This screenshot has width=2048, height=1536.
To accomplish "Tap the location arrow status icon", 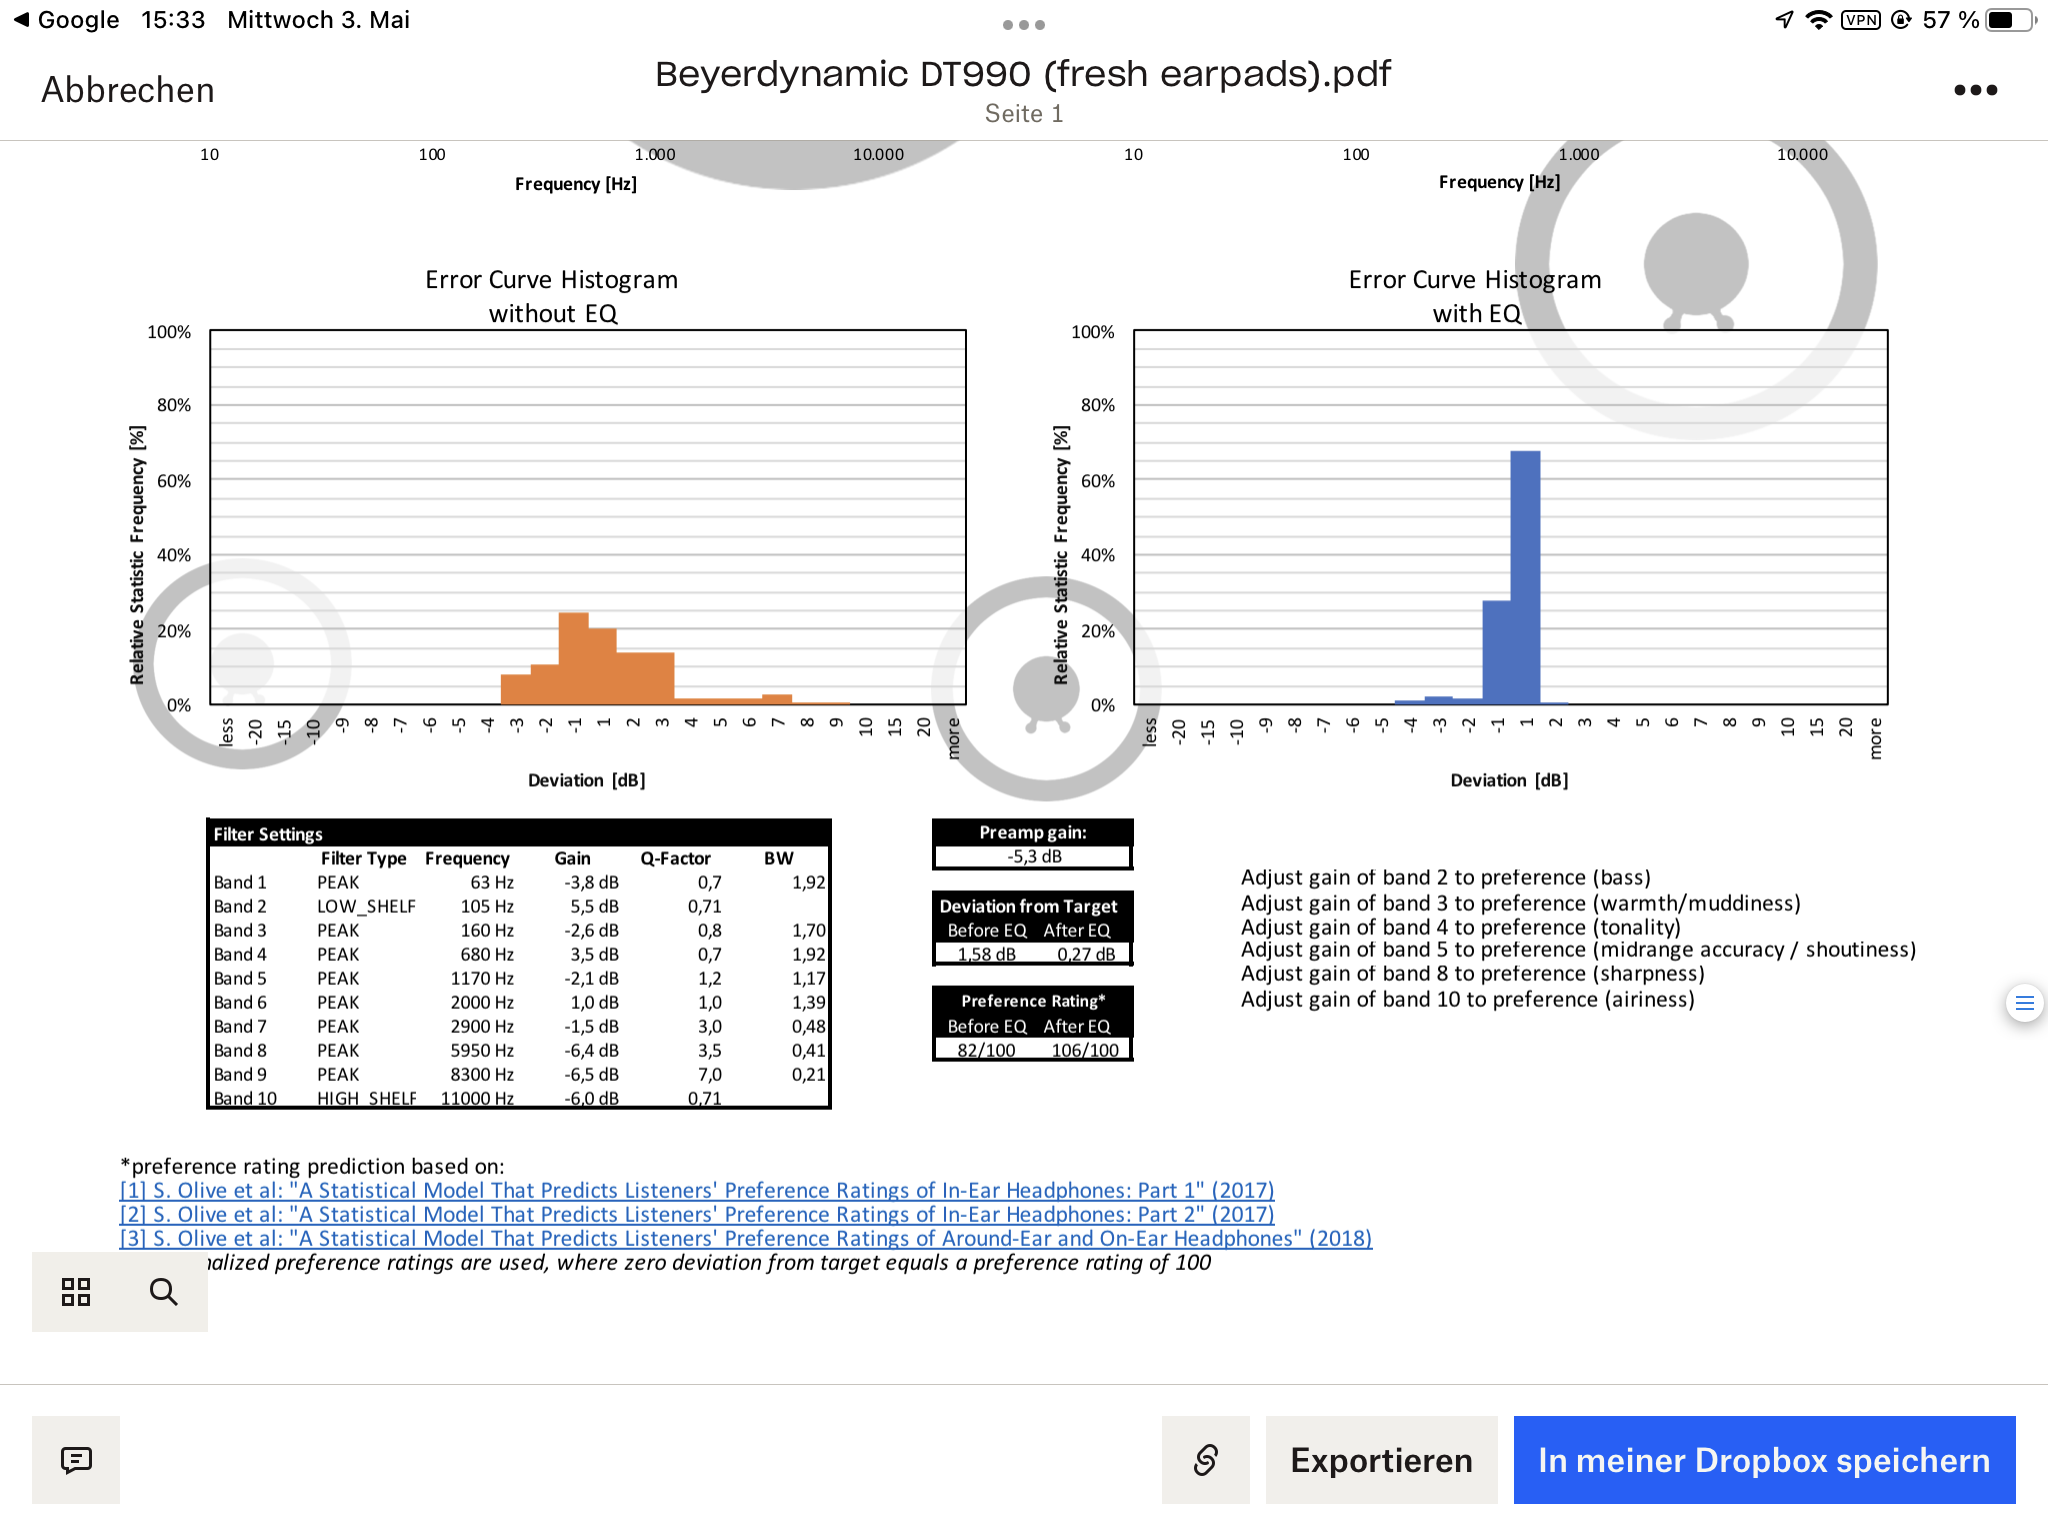I will click(1785, 20).
